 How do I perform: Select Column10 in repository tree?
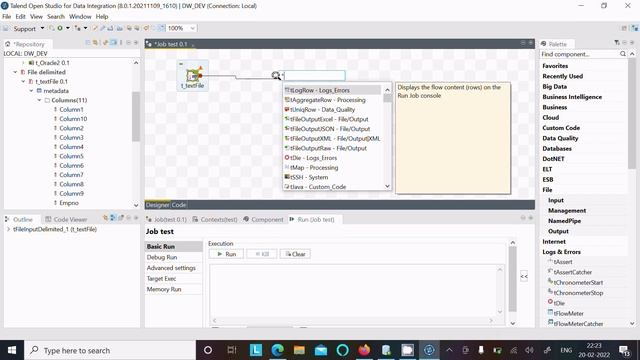tap(73, 119)
